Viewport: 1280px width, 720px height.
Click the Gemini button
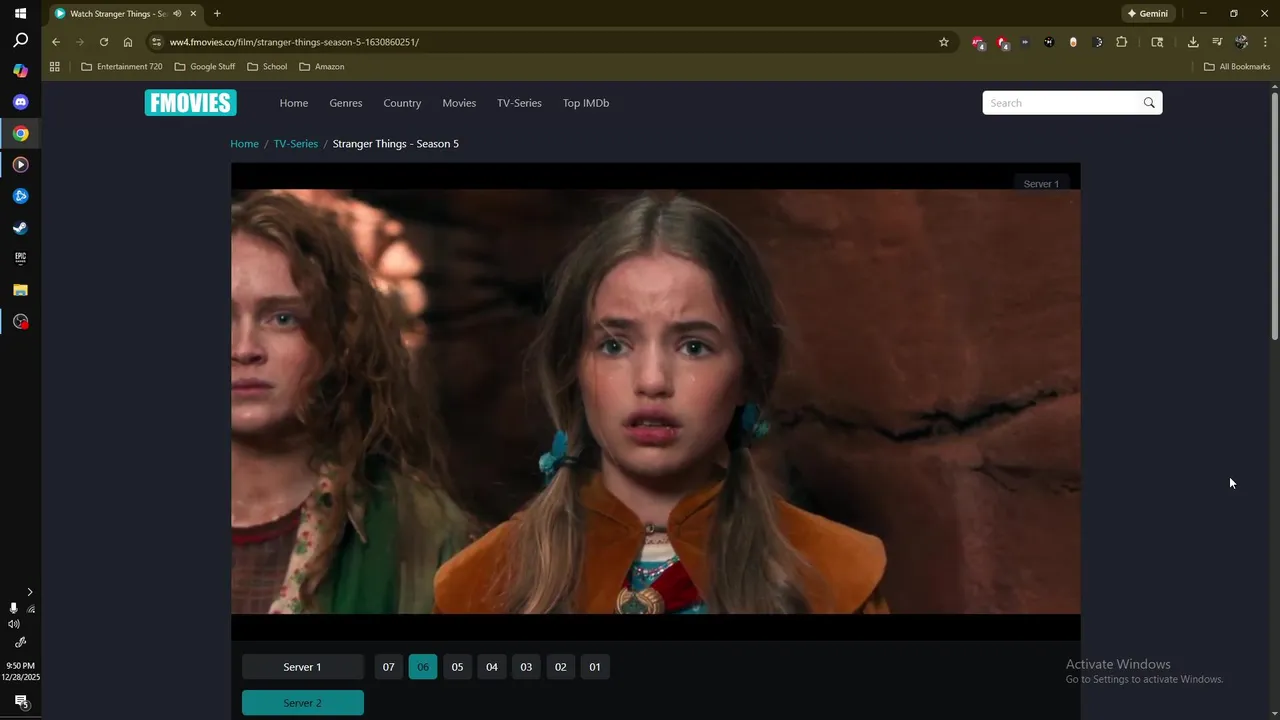click(x=1147, y=14)
